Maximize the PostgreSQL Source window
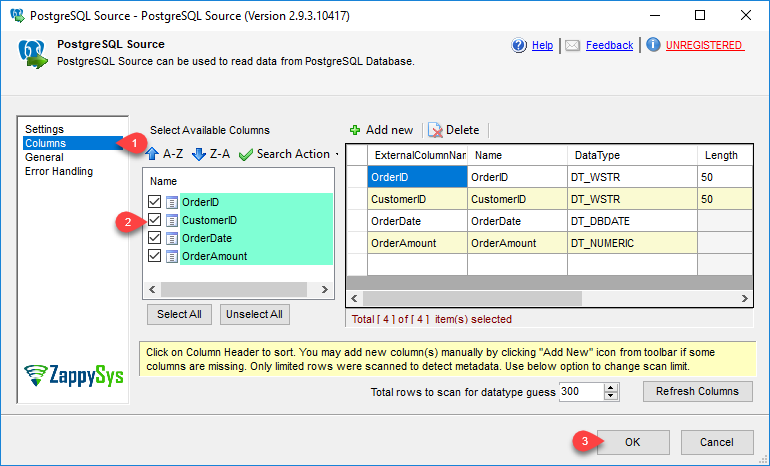Image resolution: width=770 pixels, height=466 pixels. [x=700, y=15]
